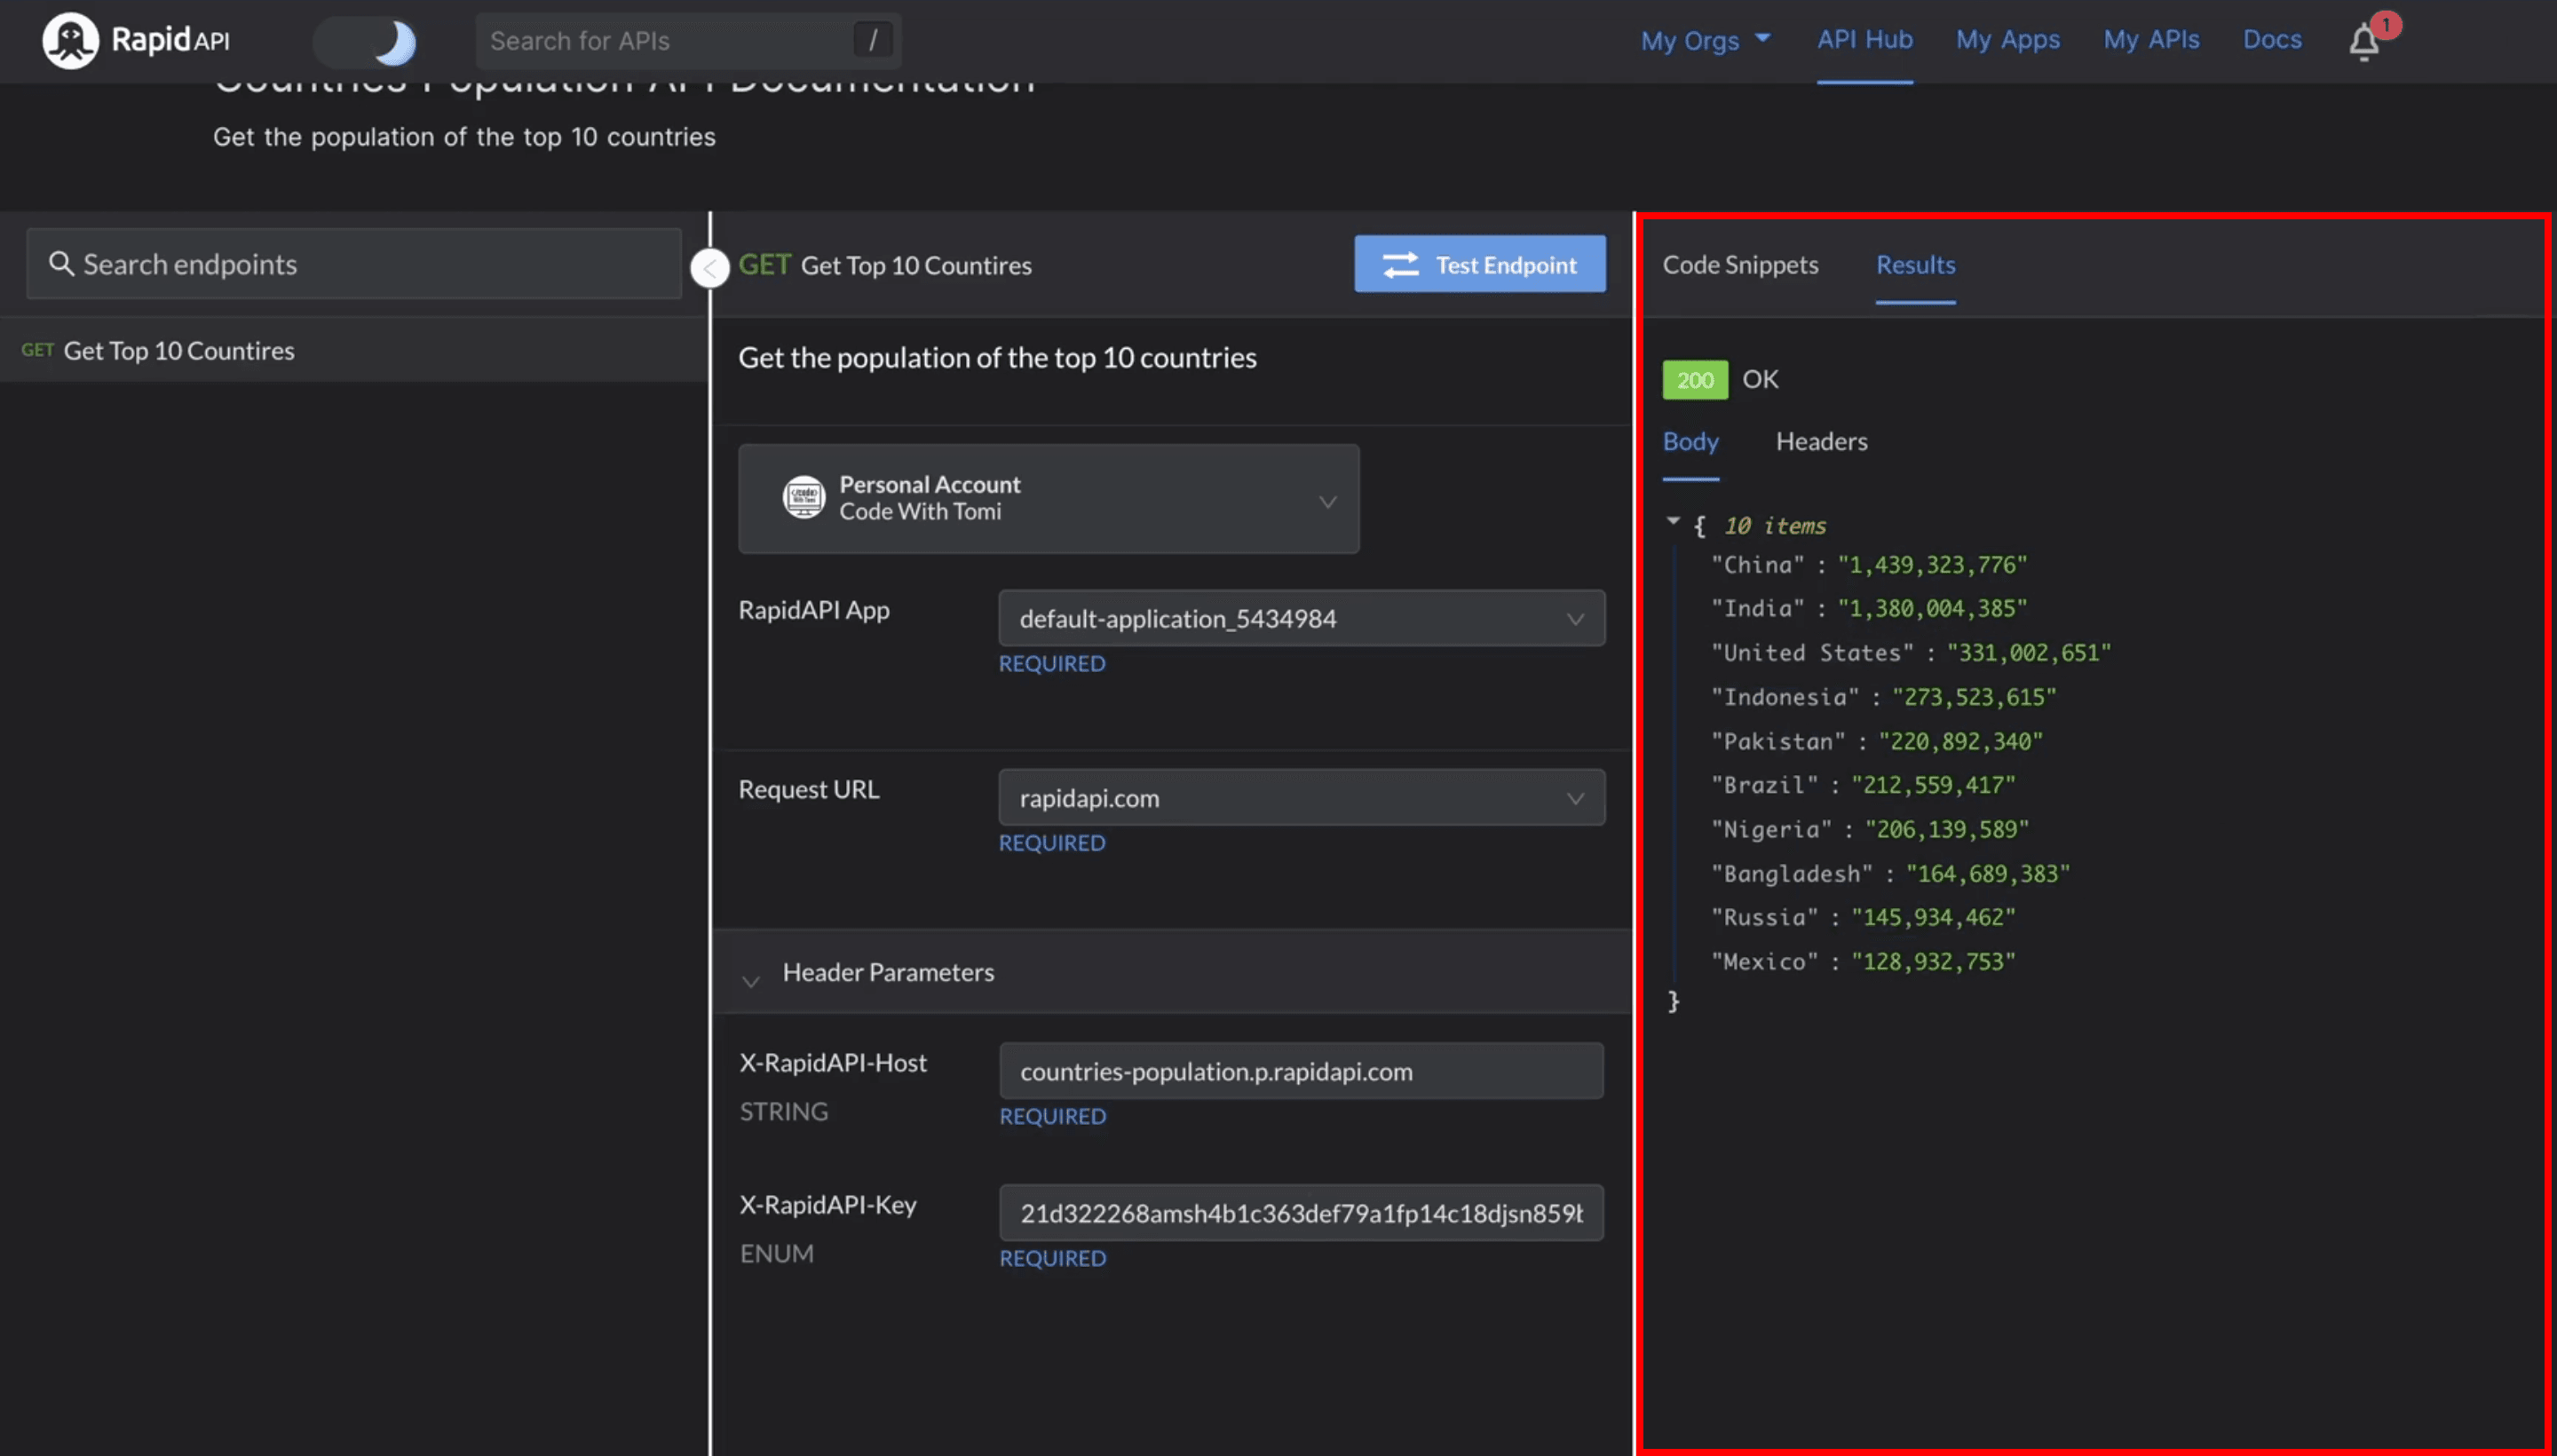Click the GET Get Top 10 Countires heading
The image size is (2557, 1456).
[885, 265]
